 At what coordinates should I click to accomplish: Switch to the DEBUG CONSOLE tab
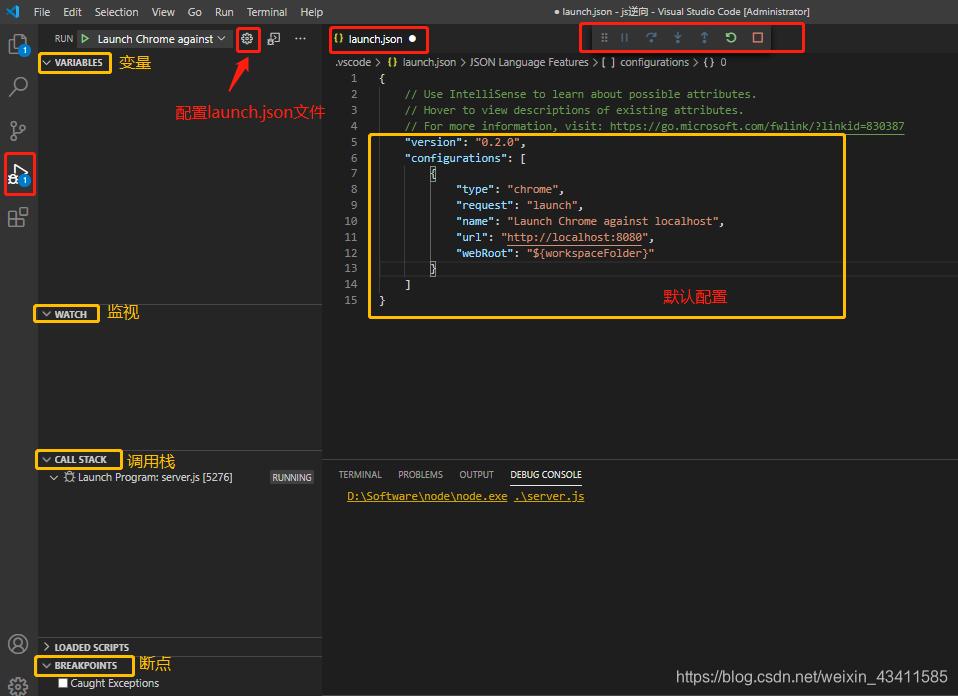click(x=546, y=475)
